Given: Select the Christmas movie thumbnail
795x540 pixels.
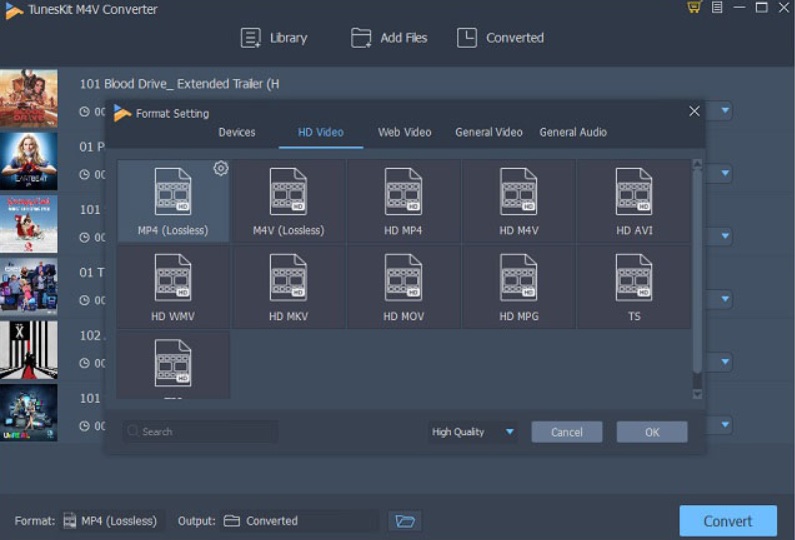Looking at the screenshot, I should (x=29, y=224).
